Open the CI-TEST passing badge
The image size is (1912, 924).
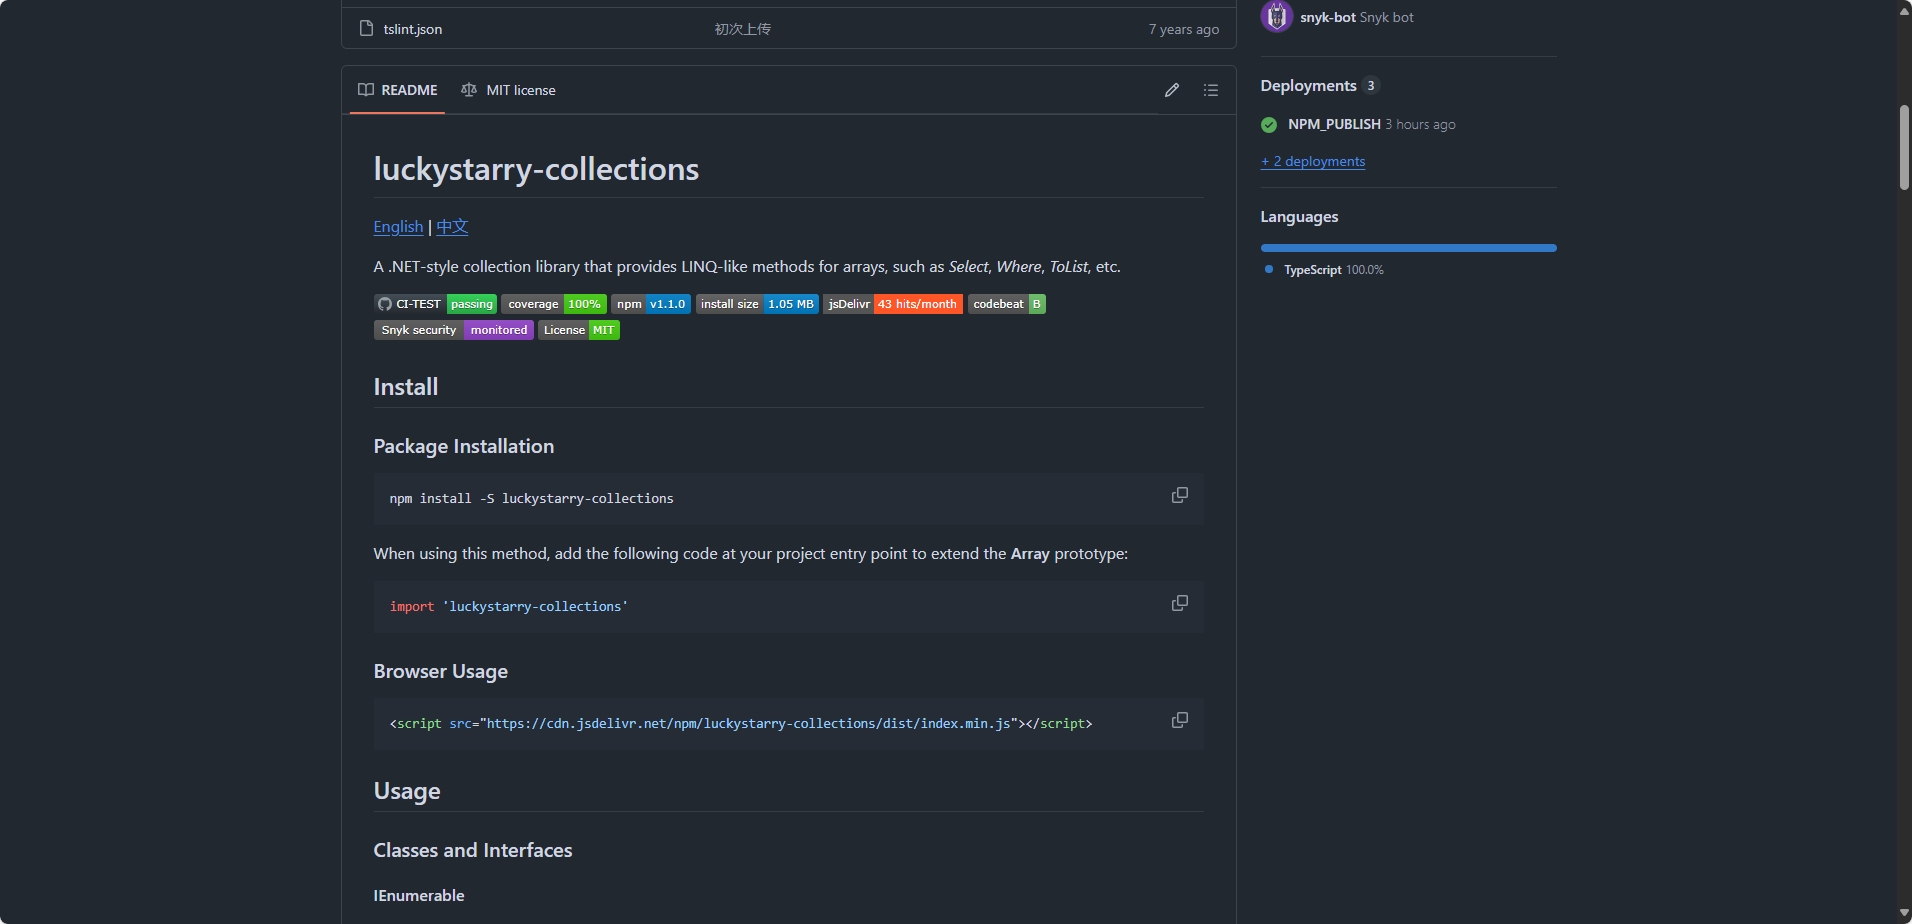pyautogui.click(x=435, y=303)
